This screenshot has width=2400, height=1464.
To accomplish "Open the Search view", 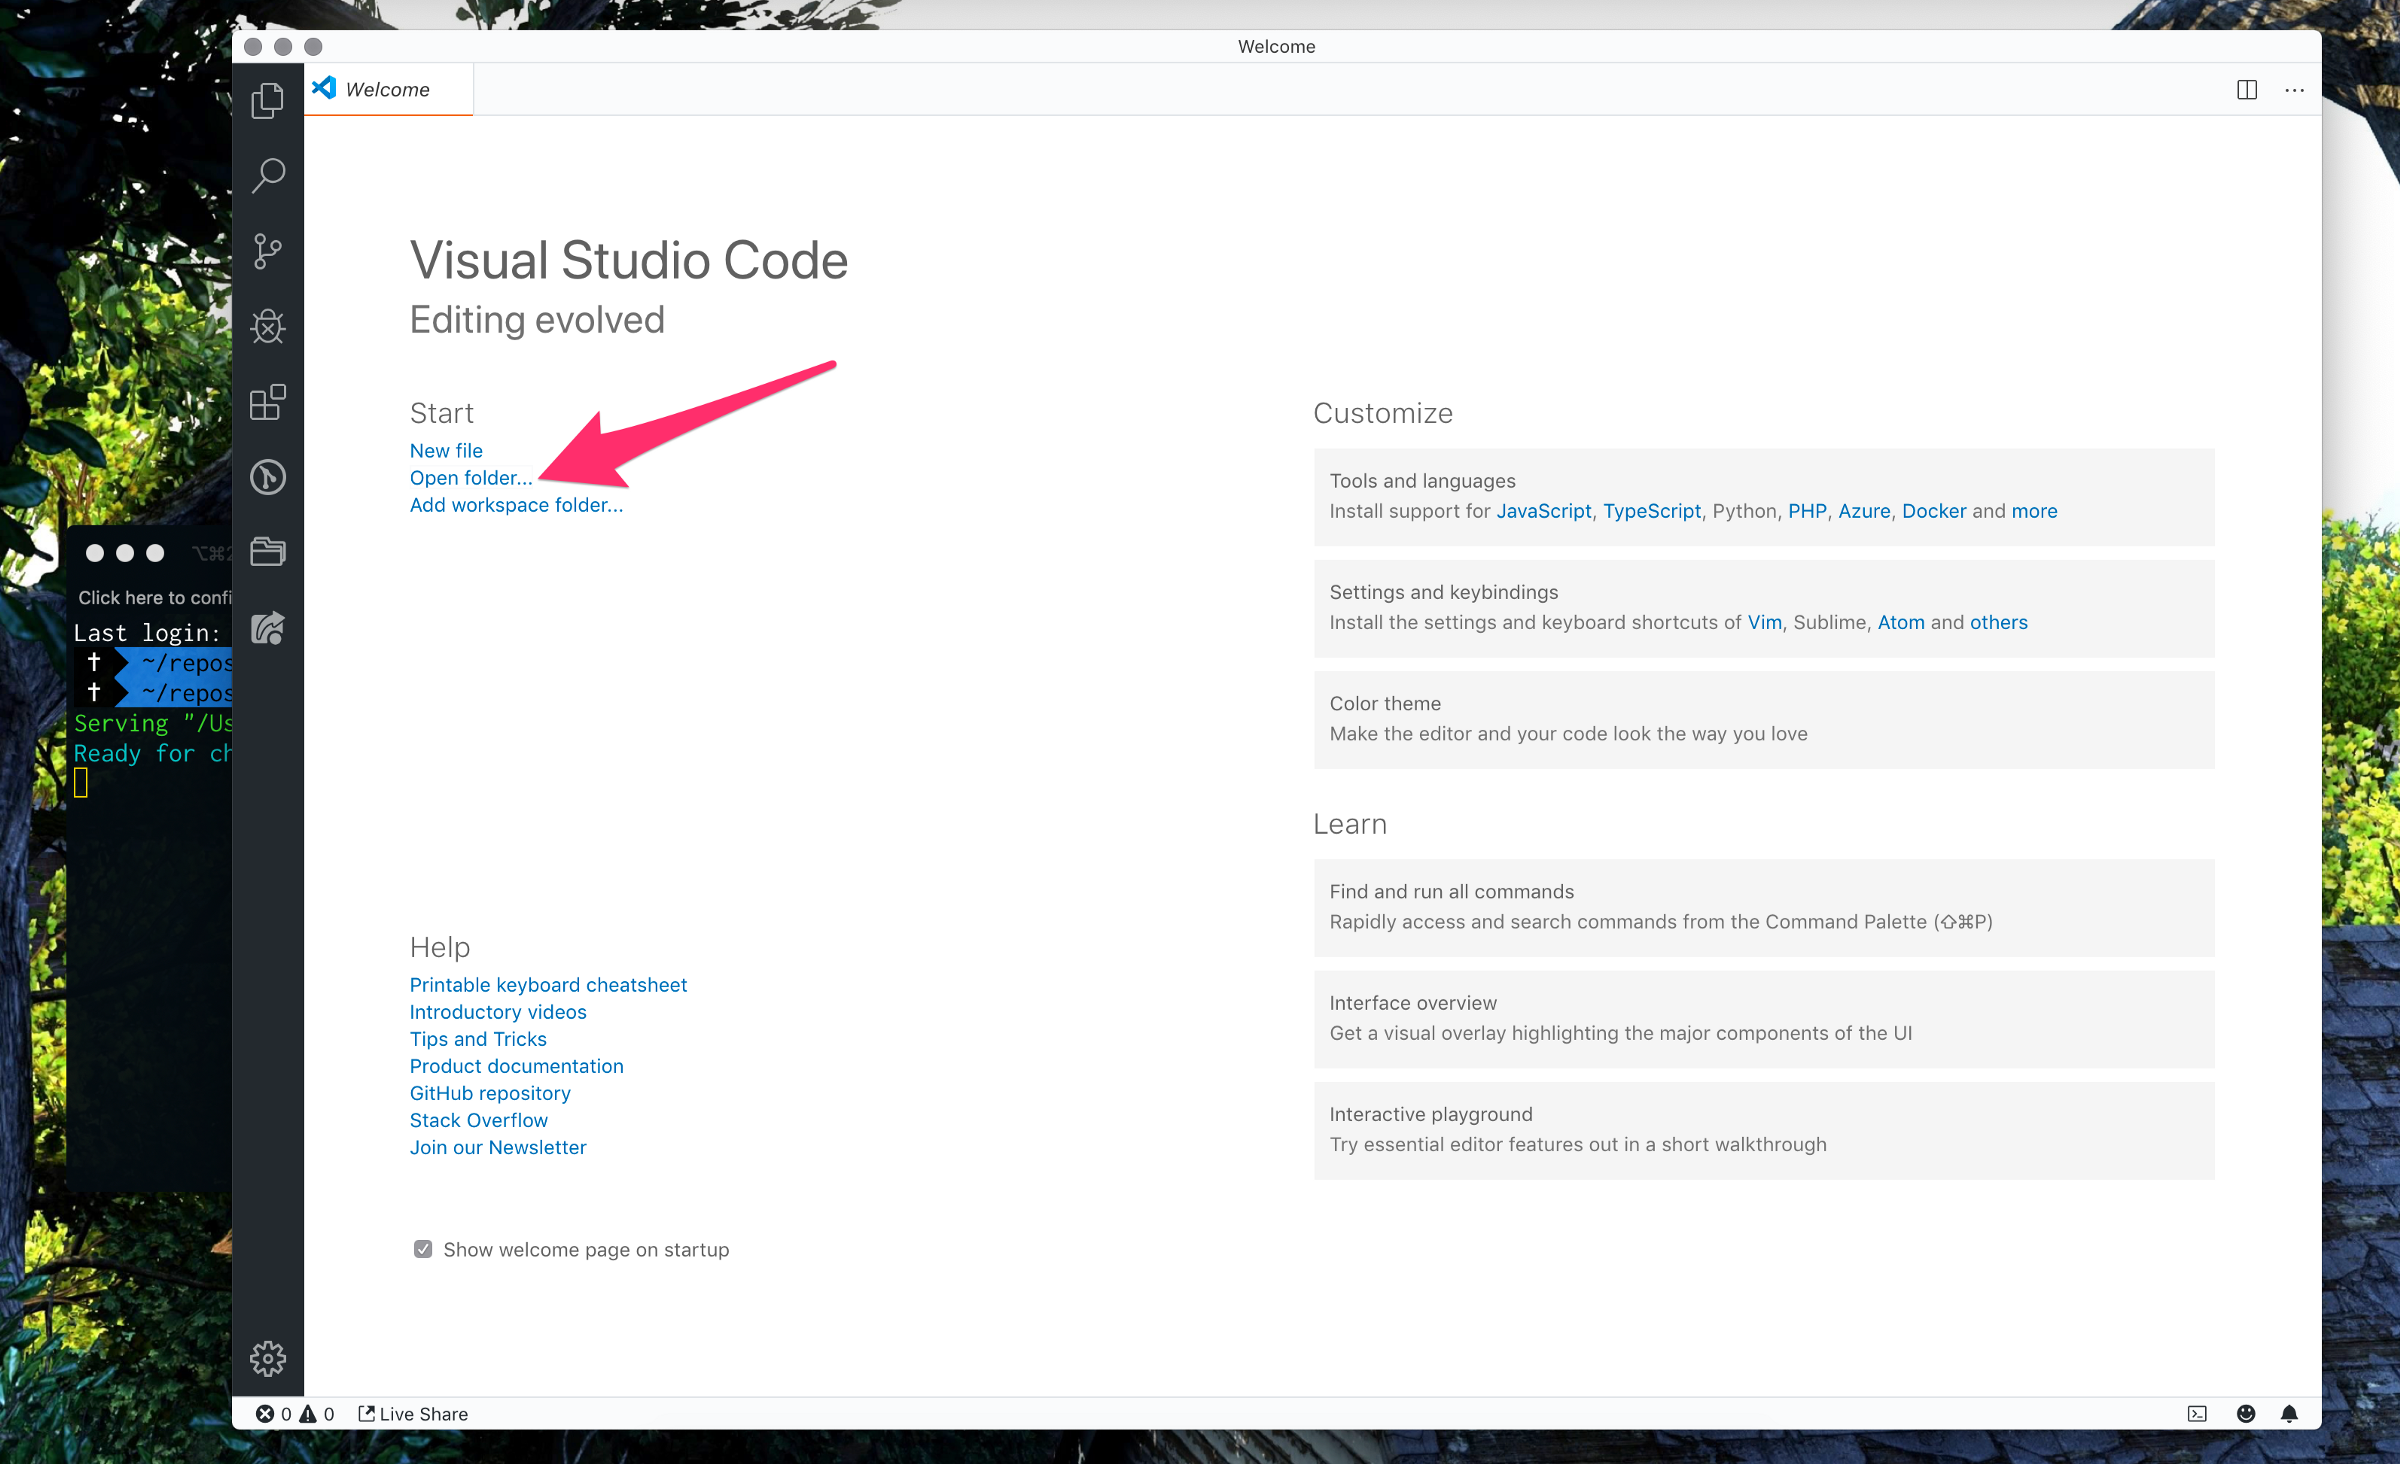I will coord(267,175).
